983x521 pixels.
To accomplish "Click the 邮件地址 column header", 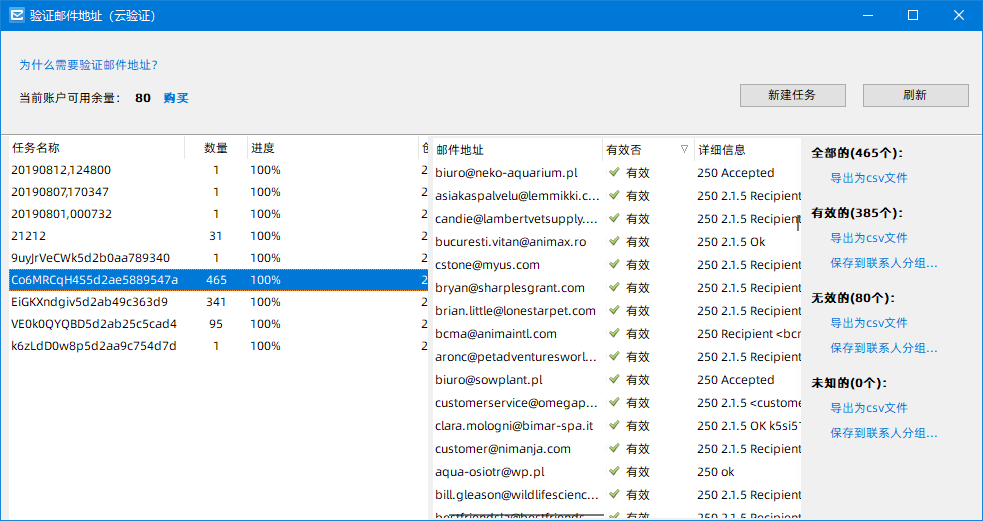I will click(517, 150).
